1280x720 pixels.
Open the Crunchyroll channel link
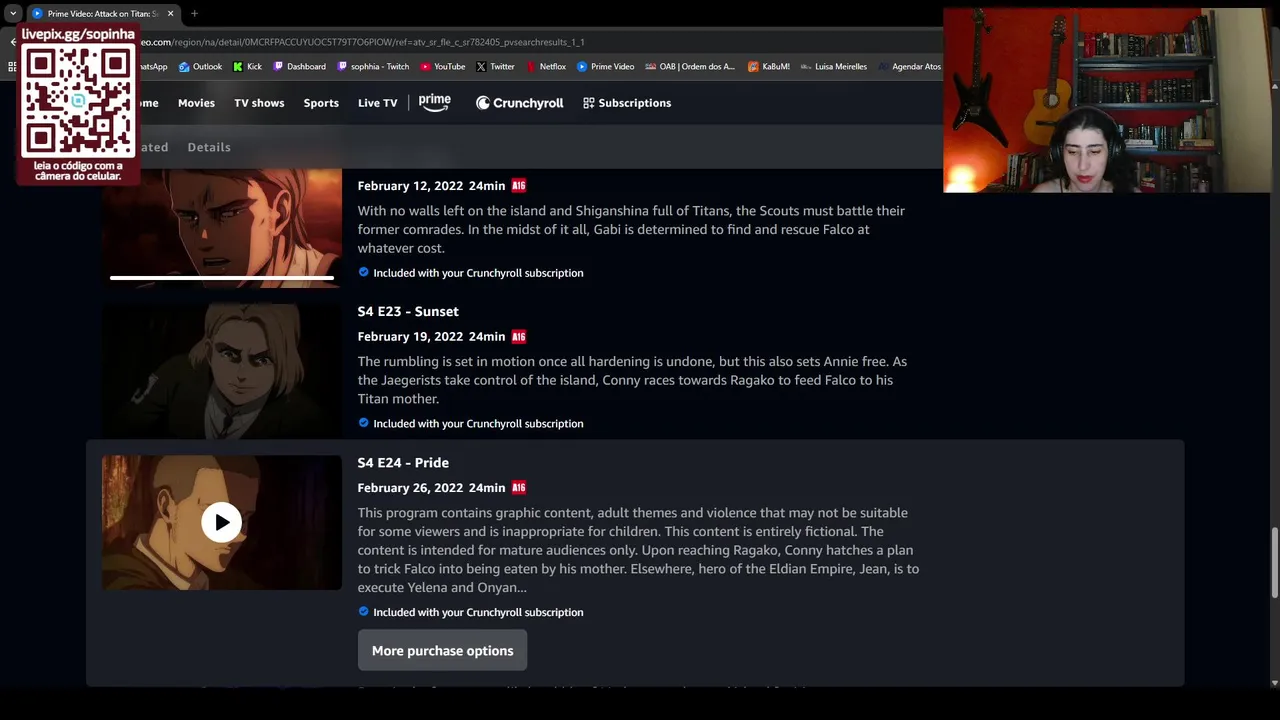pos(519,103)
